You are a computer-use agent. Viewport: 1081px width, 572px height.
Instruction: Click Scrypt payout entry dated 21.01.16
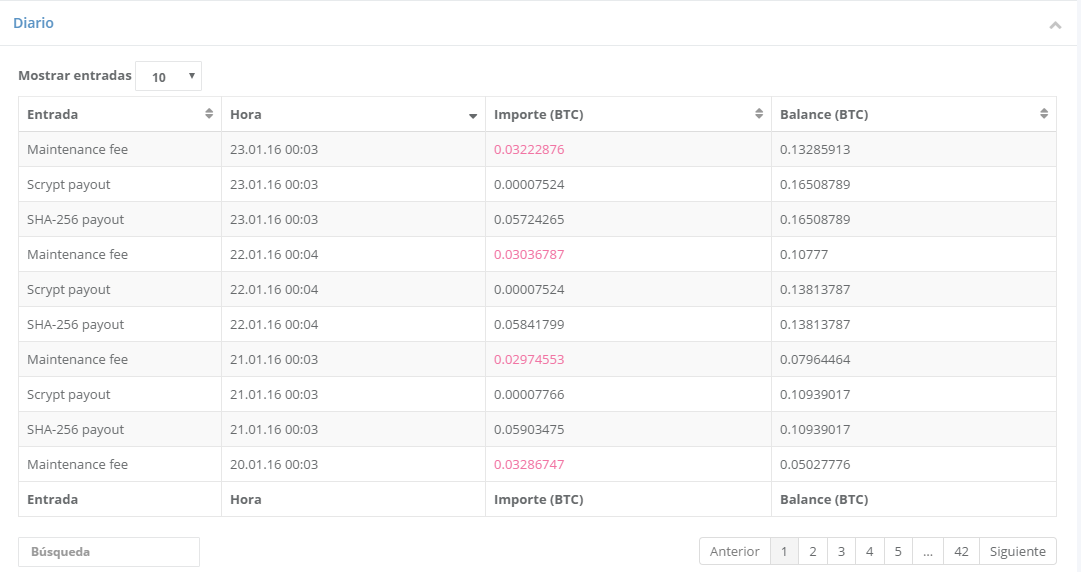[68, 395]
